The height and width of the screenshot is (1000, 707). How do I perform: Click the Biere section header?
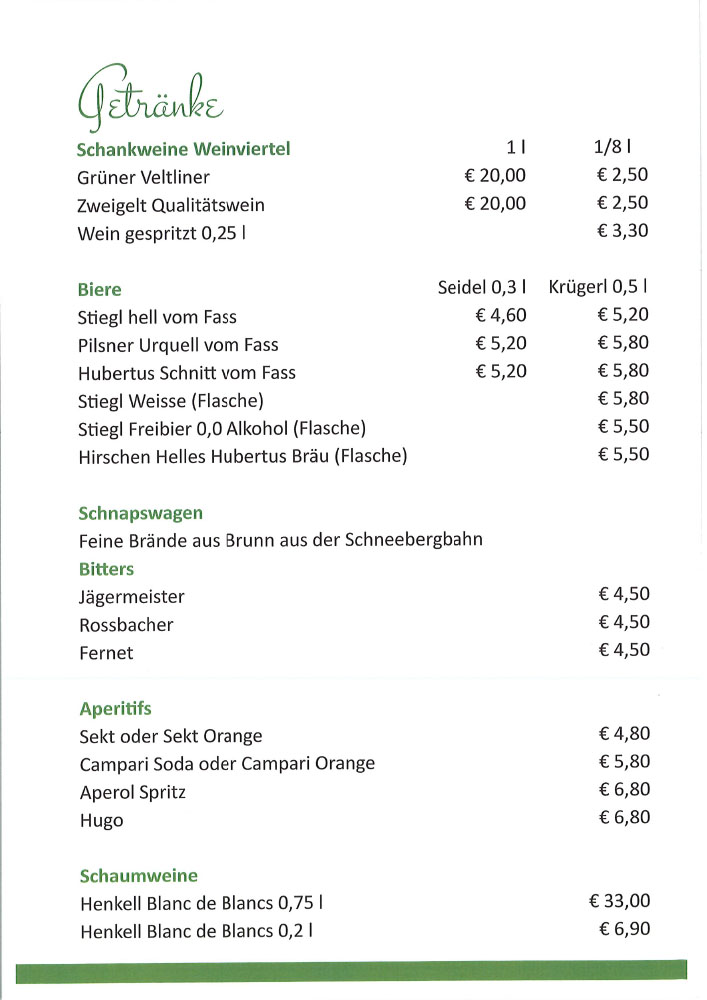pyautogui.click(x=99, y=290)
